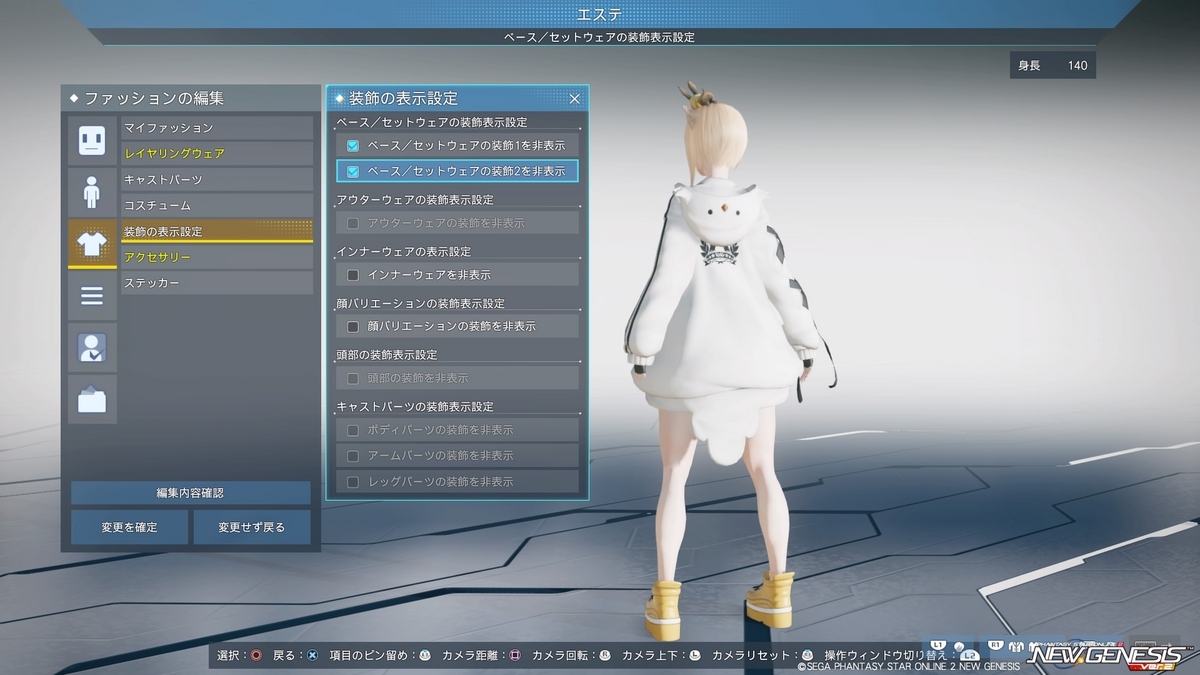1200x675 pixels.
Task: Click the エステ title at top
Action: pyautogui.click(x=600, y=13)
